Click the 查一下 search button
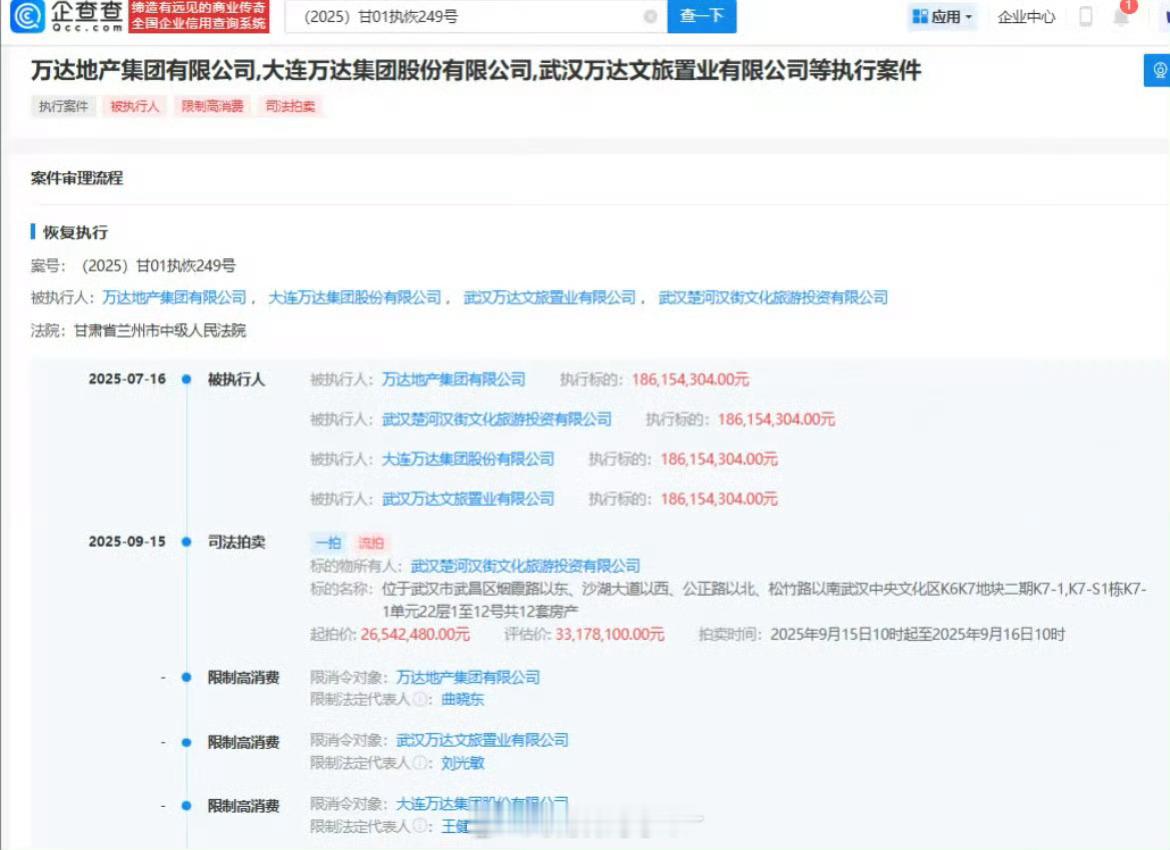Screen dimensions: 1170x850 tap(701, 16)
